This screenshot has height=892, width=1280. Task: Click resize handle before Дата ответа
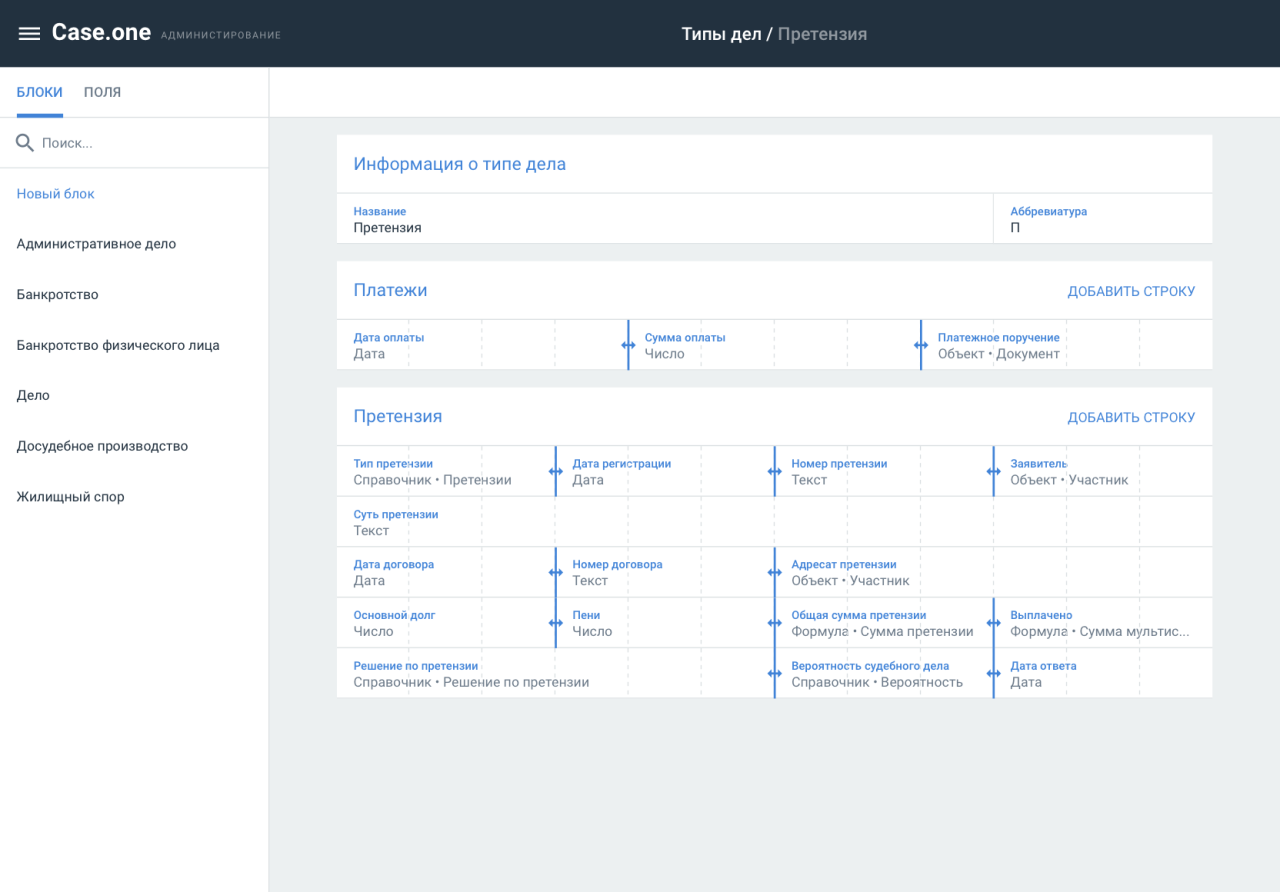(994, 673)
